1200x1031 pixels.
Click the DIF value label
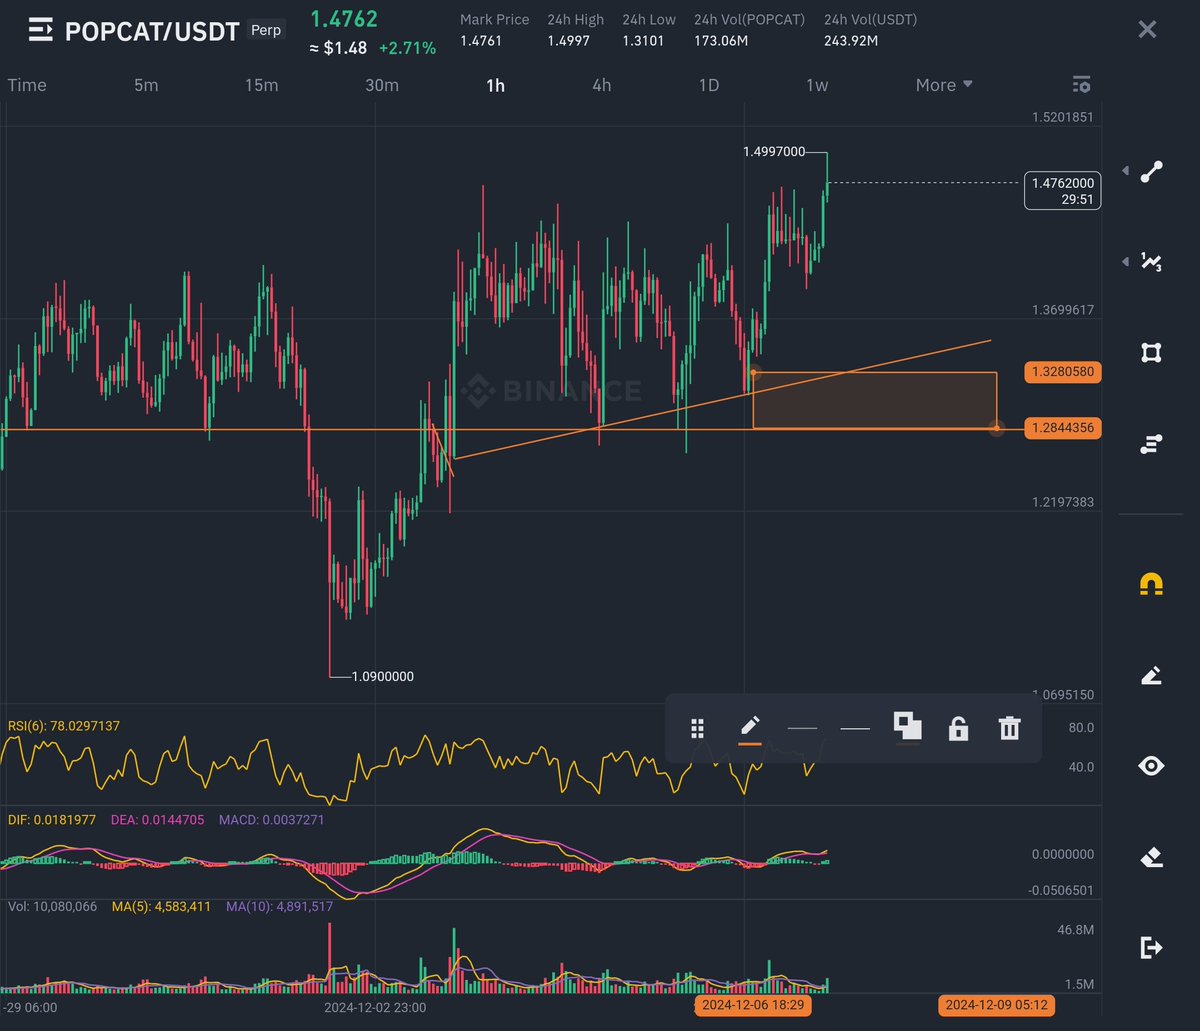click(52, 819)
